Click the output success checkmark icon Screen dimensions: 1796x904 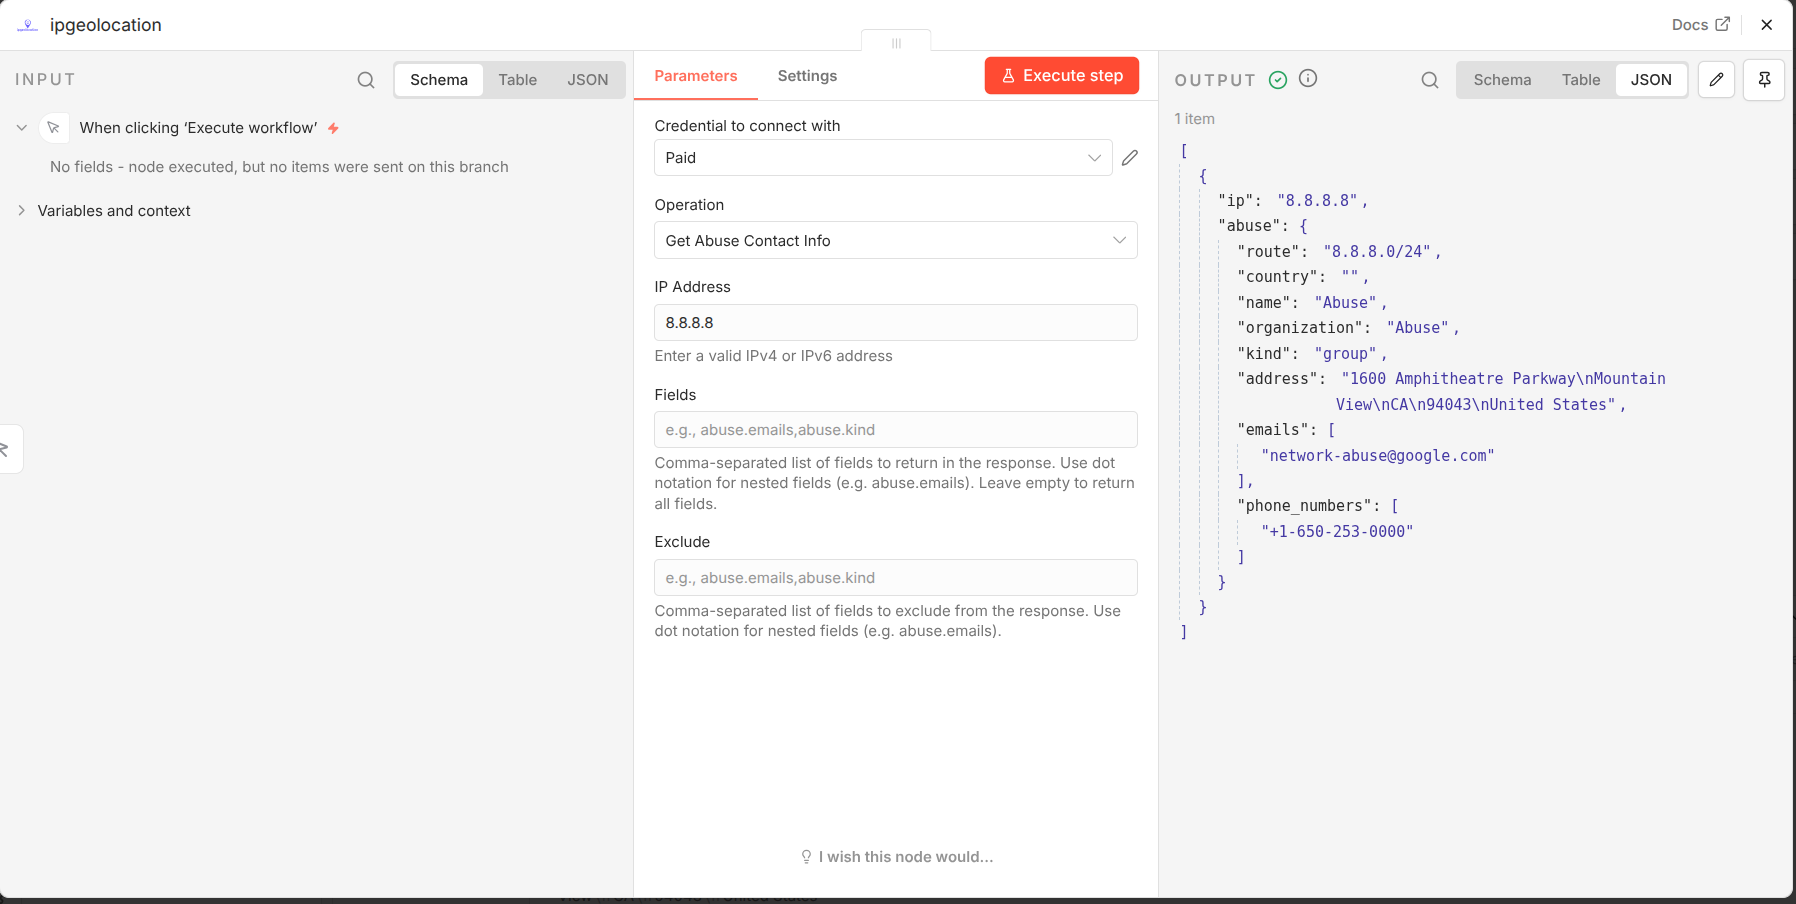[1278, 80]
